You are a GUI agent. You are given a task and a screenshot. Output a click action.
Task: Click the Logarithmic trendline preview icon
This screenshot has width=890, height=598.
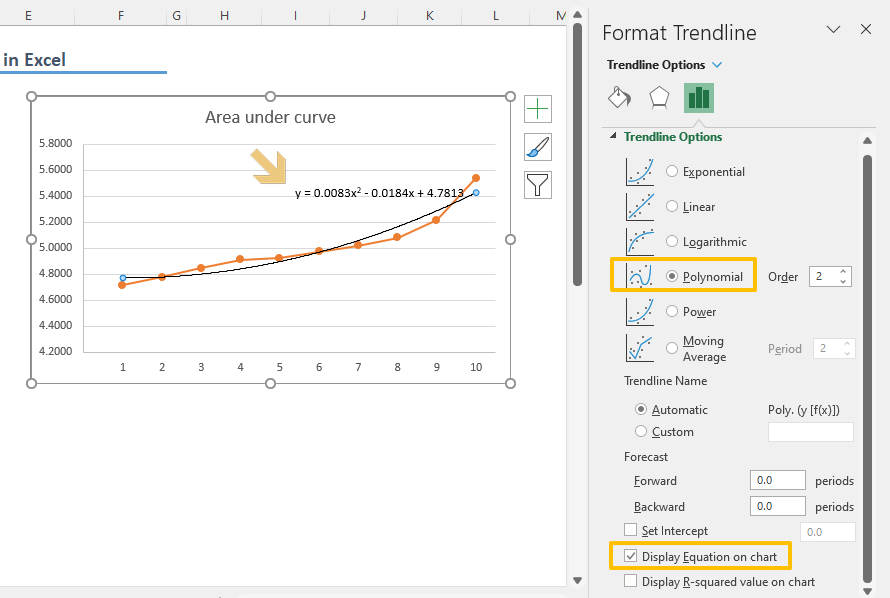pyautogui.click(x=640, y=241)
